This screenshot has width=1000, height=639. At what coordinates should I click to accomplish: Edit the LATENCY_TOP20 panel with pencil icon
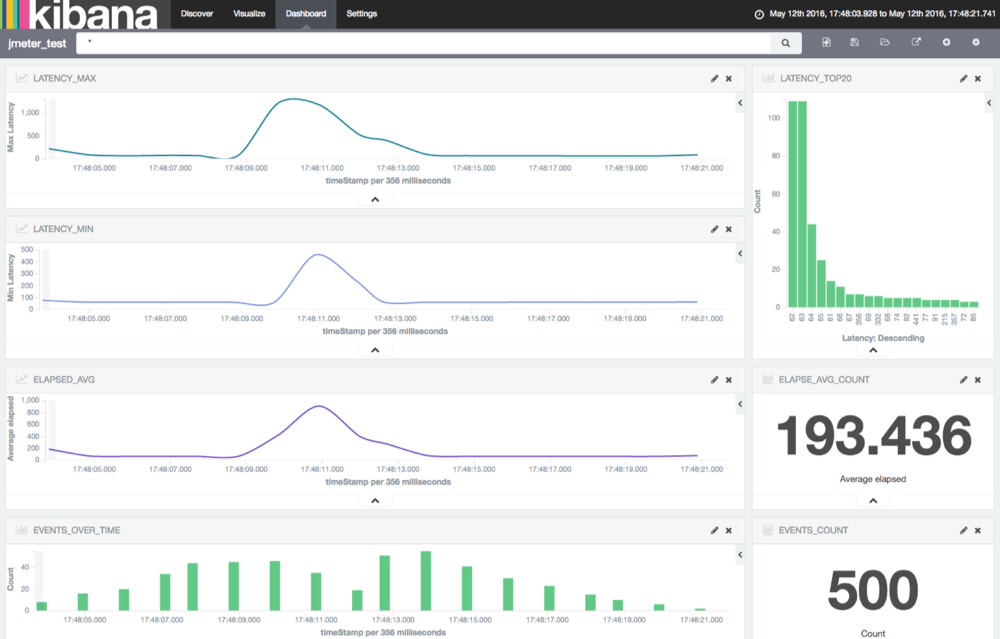963,78
